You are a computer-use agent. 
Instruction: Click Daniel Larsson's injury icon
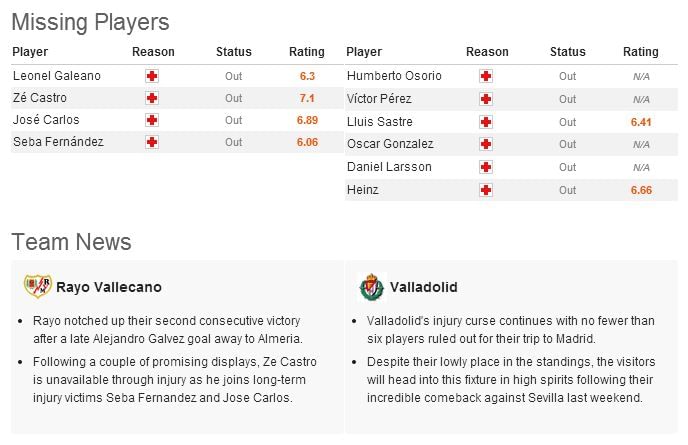click(x=486, y=167)
